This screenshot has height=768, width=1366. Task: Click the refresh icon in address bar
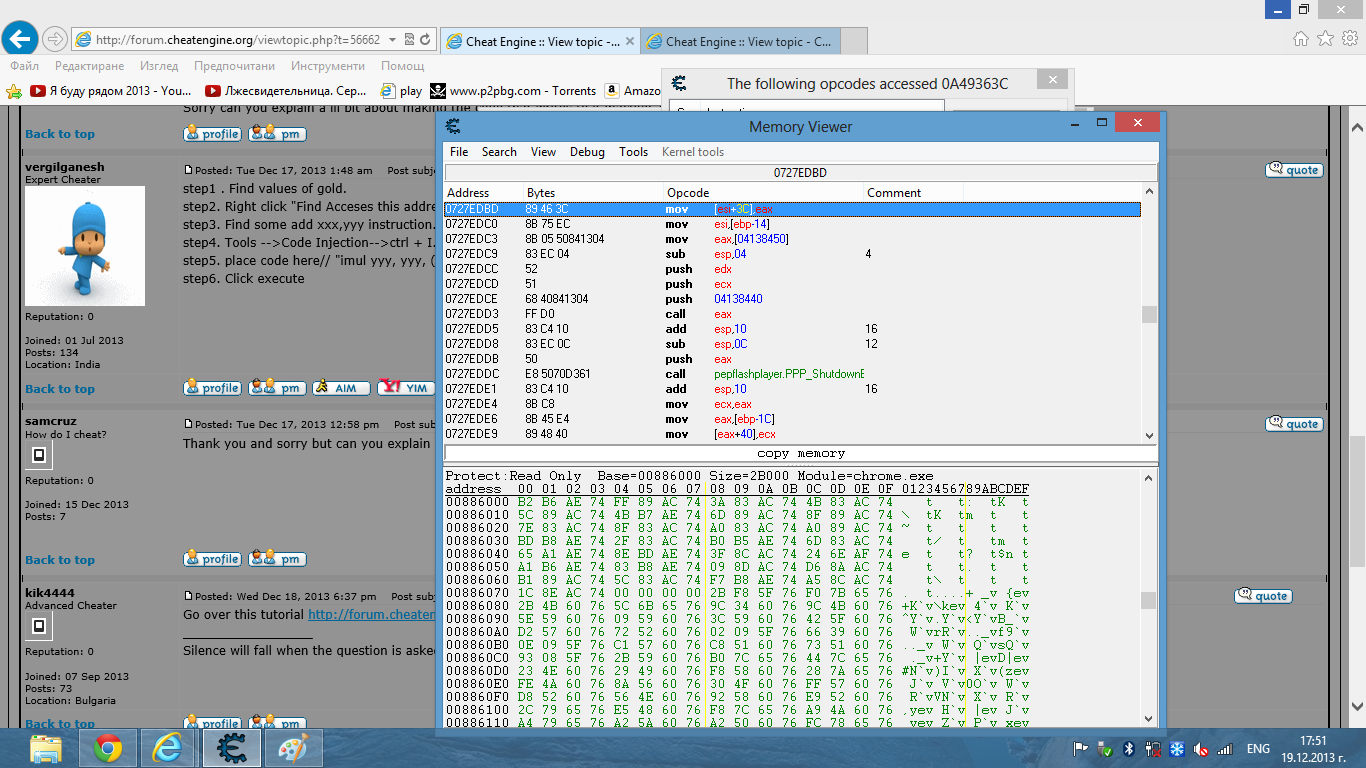[426, 40]
